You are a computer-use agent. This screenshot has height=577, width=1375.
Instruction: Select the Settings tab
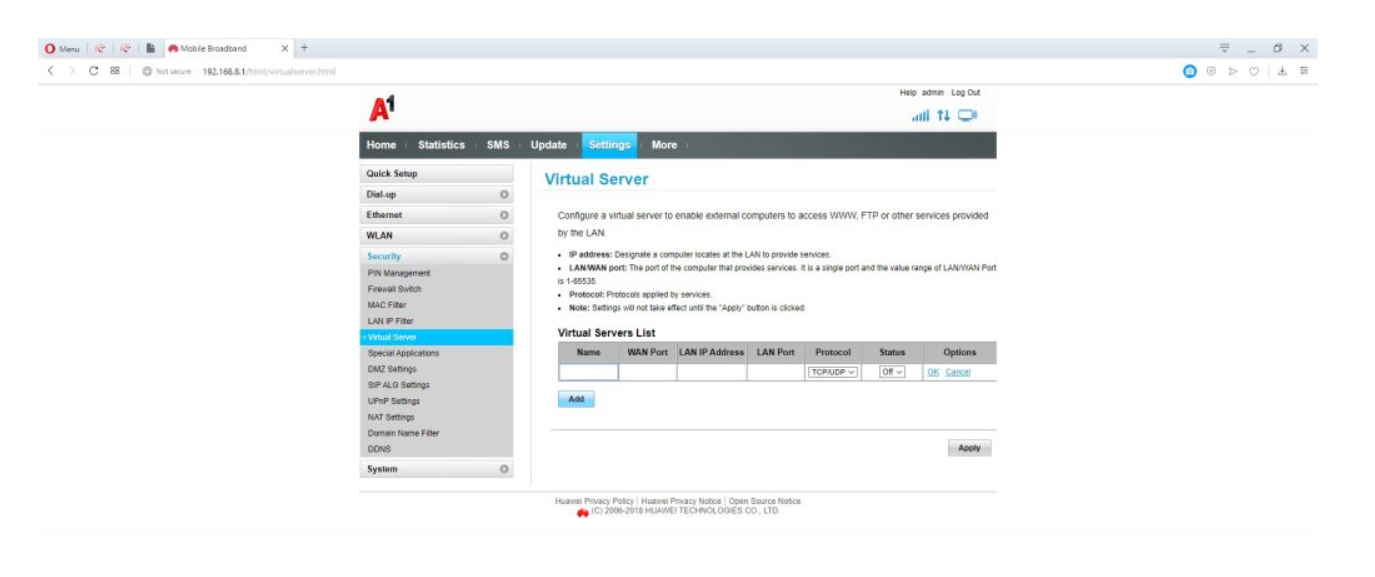609,145
